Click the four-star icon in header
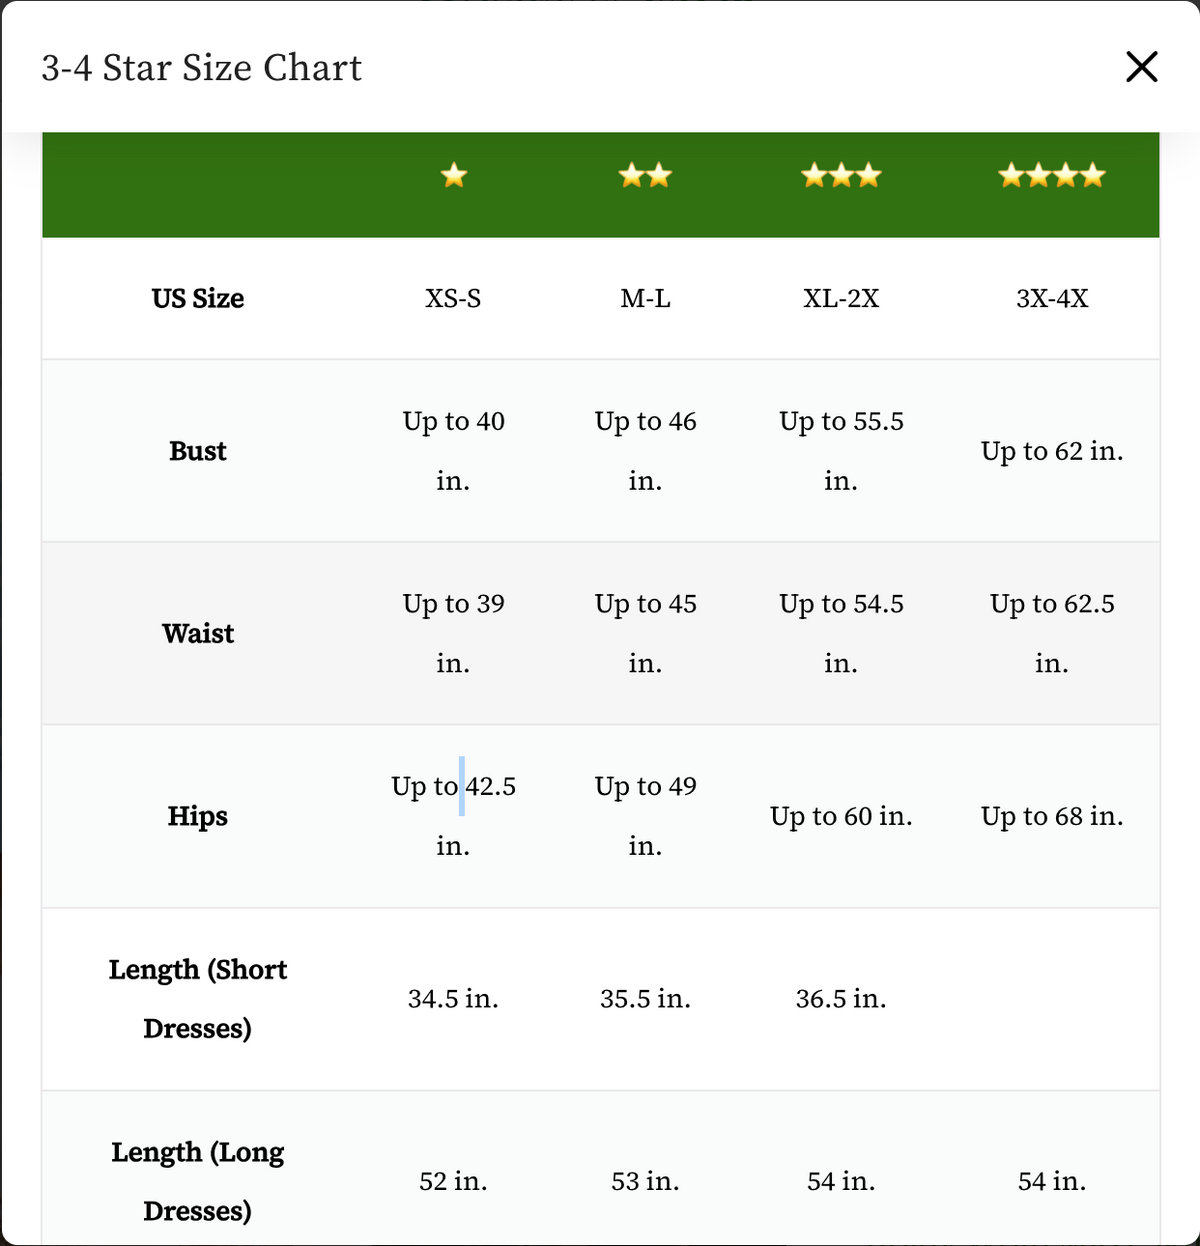The height and width of the screenshot is (1246, 1200). coord(1052,176)
